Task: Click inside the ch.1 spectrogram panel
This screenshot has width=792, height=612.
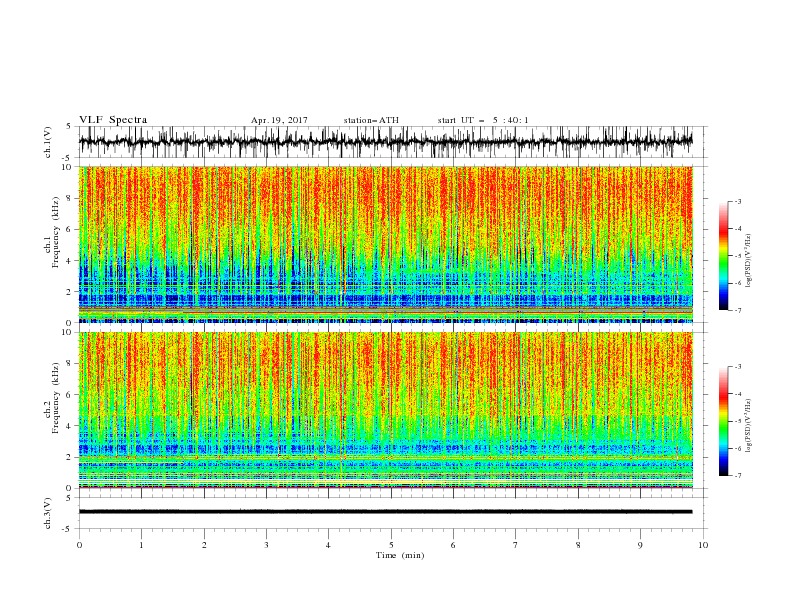Action: (386, 244)
